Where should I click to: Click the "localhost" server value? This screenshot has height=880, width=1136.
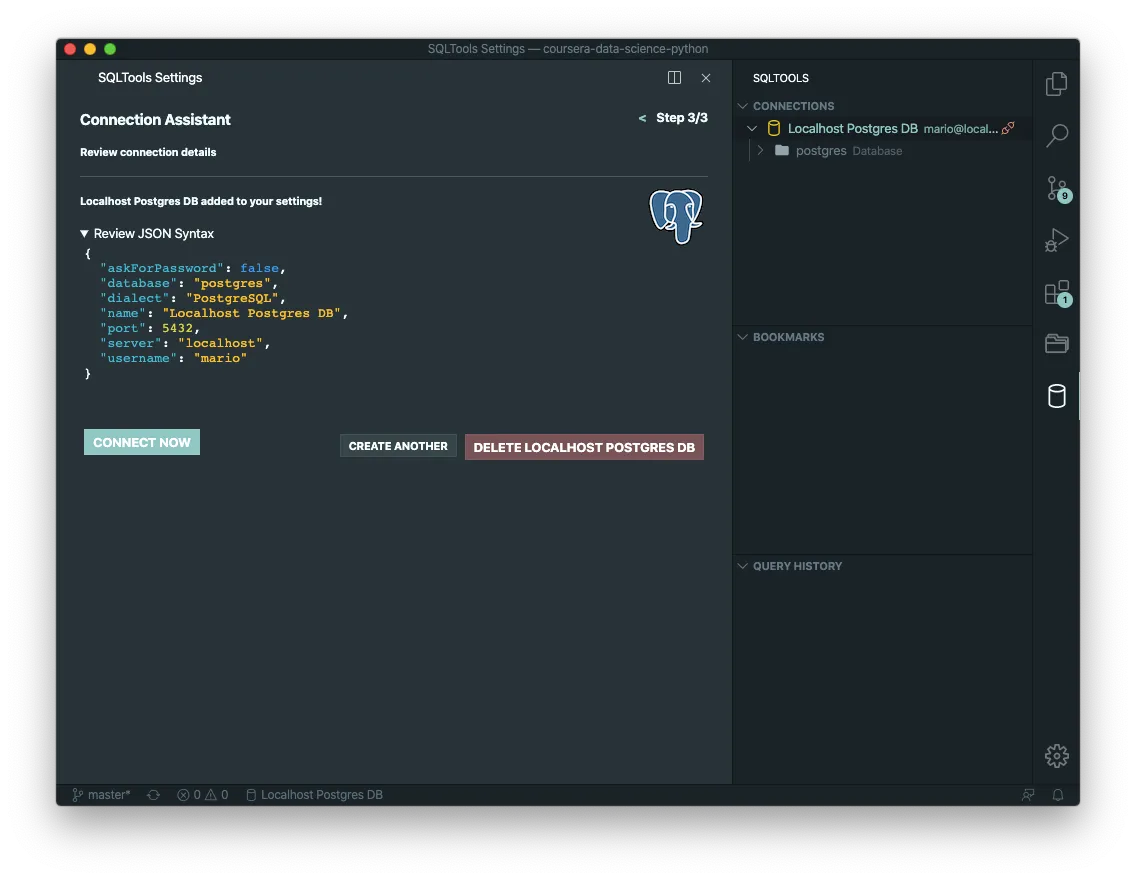pos(220,343)
